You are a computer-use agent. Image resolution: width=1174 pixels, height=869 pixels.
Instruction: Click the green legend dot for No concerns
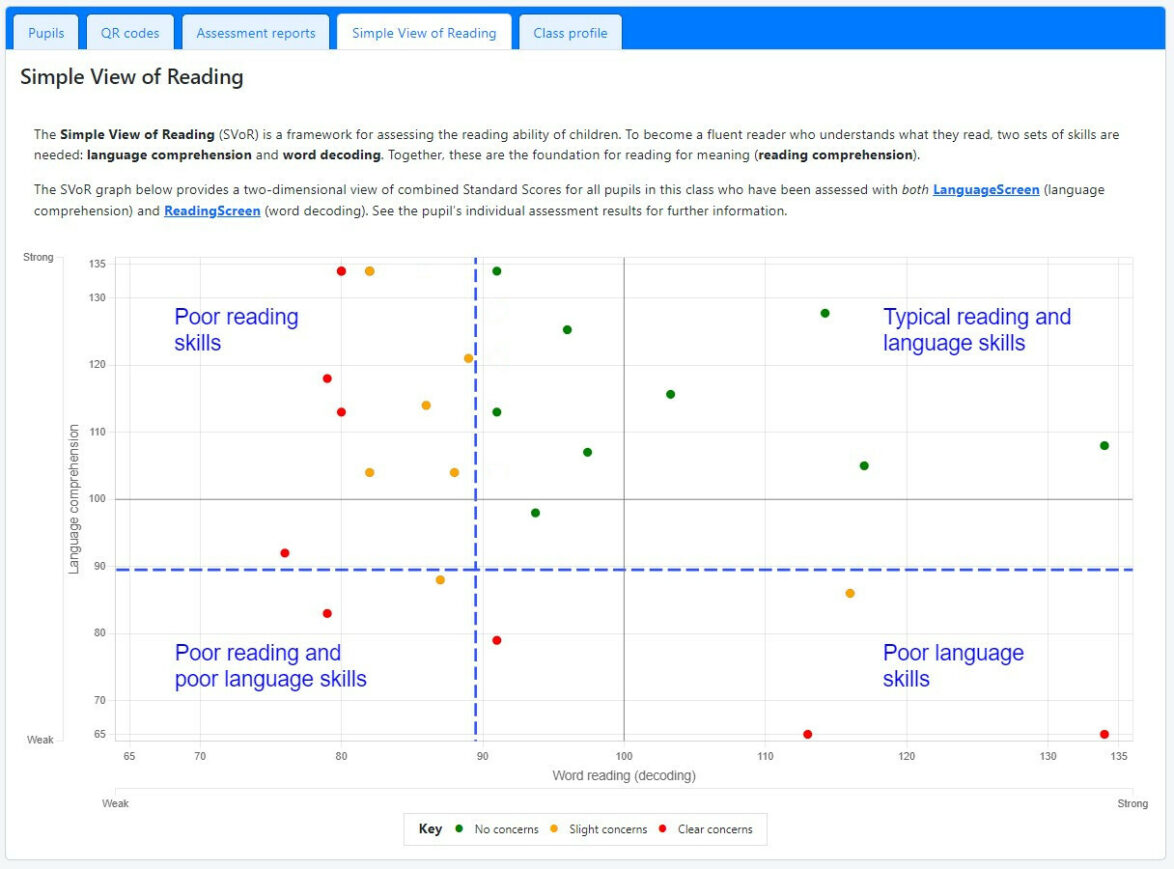tap(459, 829)
